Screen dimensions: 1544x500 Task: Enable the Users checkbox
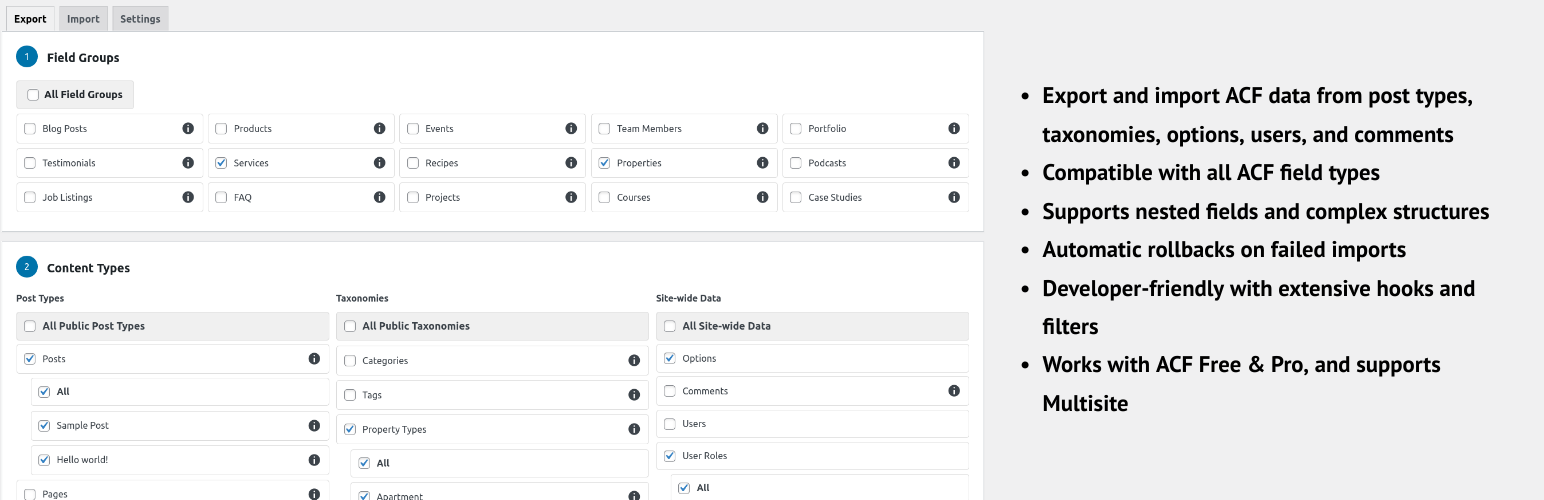[670, 424]
